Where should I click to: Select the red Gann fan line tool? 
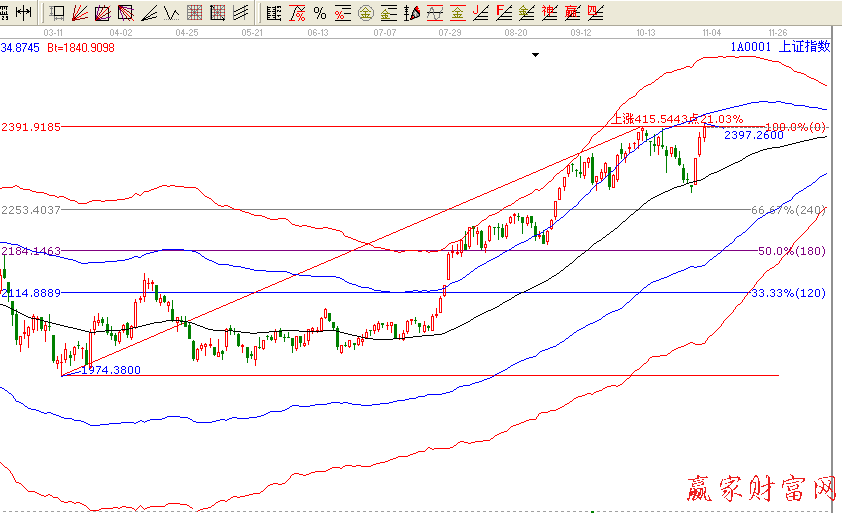pos(80,13)
